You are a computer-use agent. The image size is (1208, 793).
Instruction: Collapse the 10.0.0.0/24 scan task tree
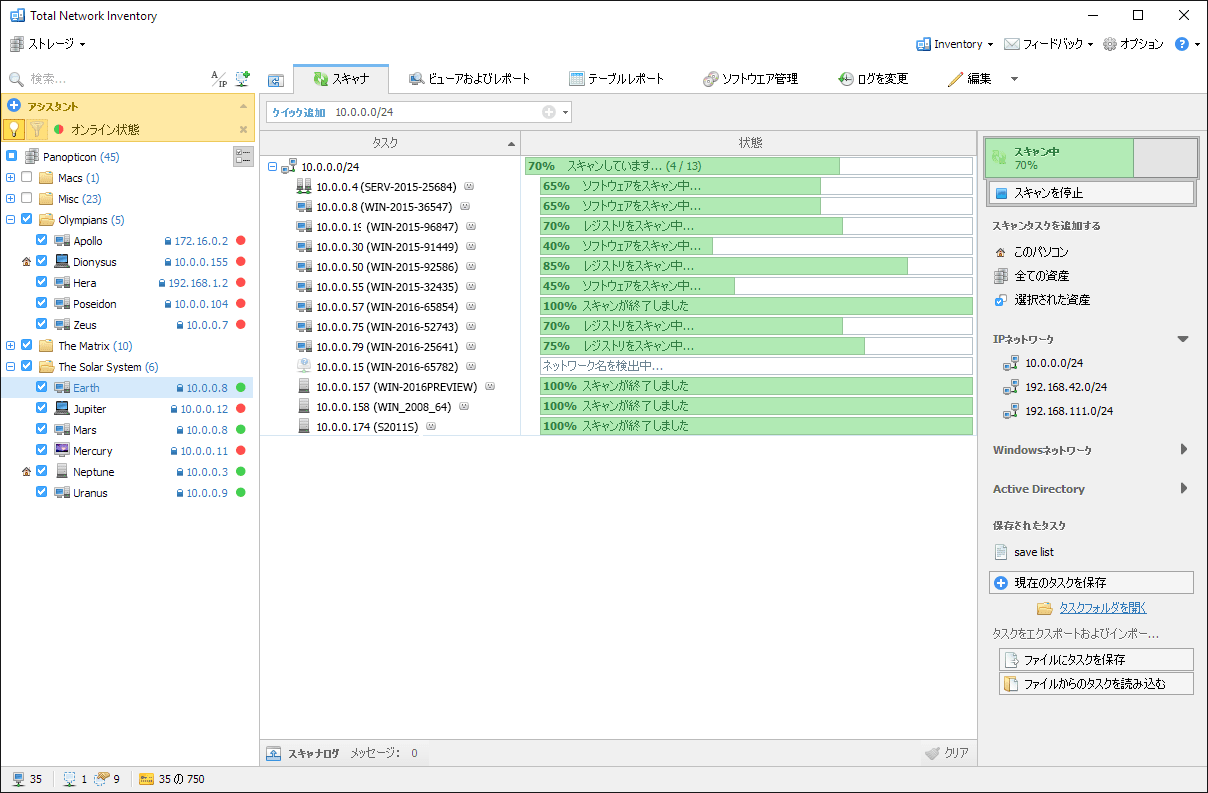click(273, 167)
